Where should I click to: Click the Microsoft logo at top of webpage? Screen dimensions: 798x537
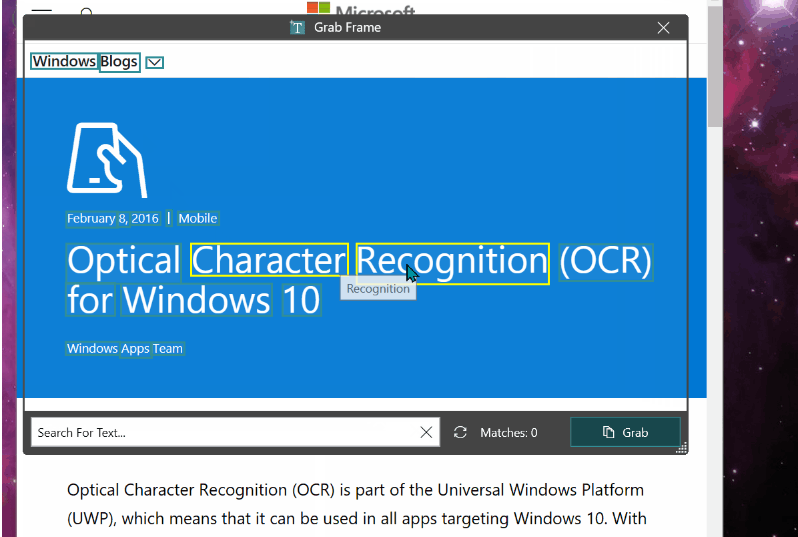point(361,8)
